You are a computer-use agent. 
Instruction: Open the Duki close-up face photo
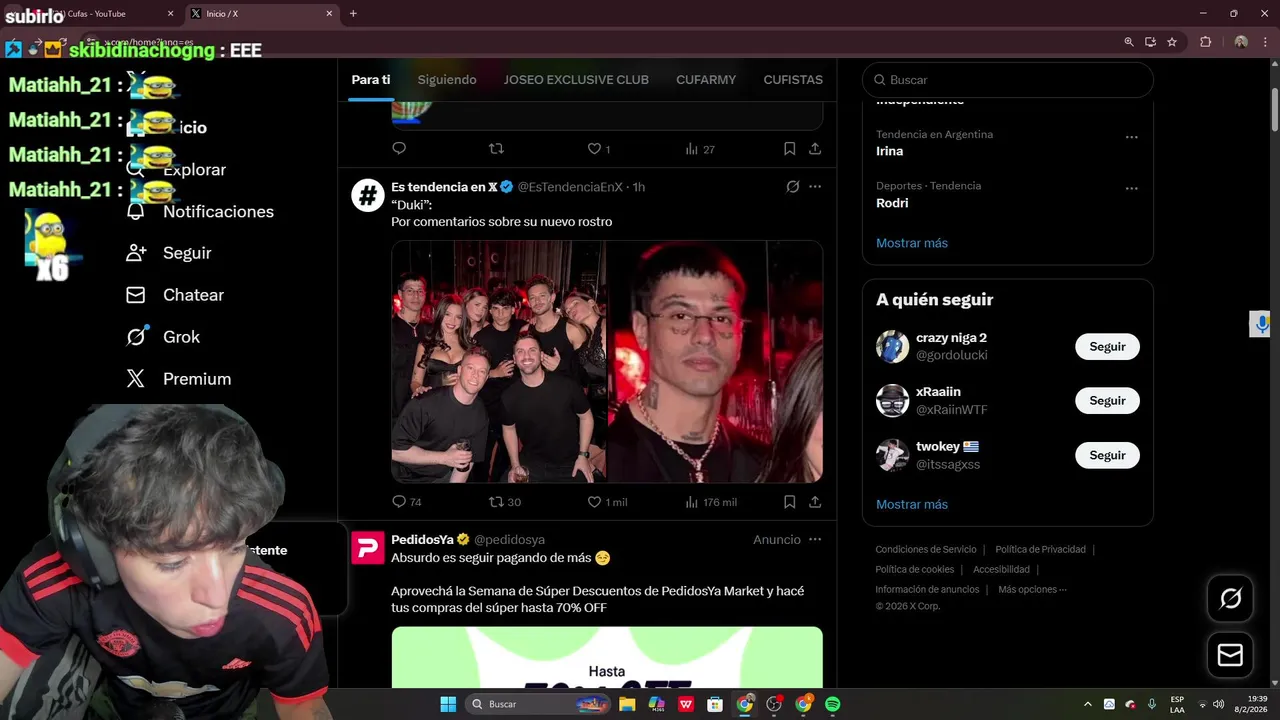pos(715,362)
